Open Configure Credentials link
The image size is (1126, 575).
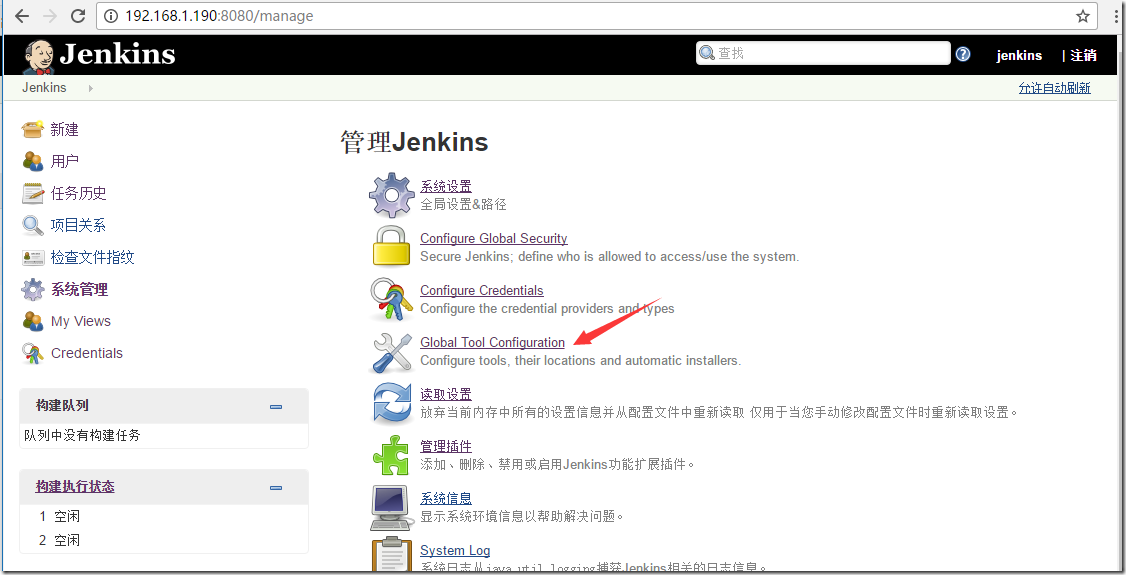482,290
